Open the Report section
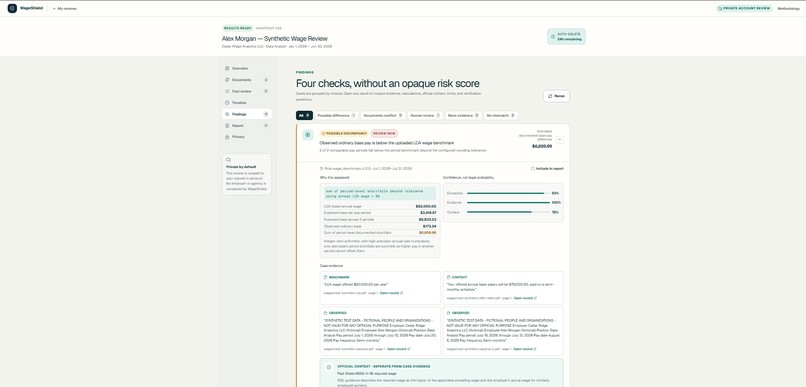The width and height of the screenshot is (806, 387). point(247,125)
